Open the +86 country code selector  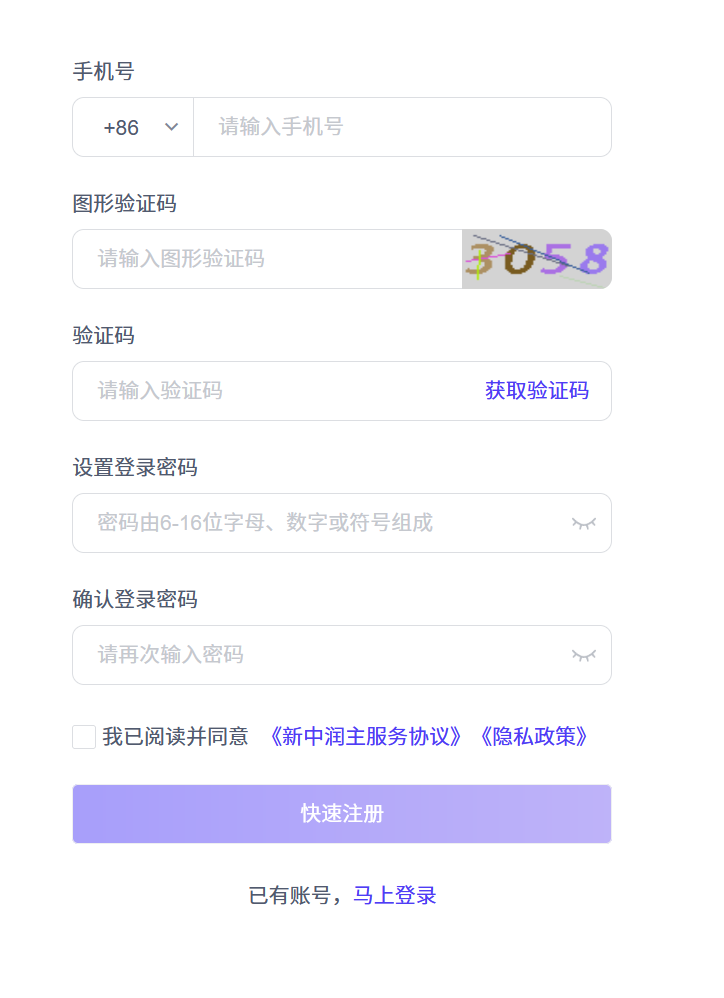coord(122,128)
